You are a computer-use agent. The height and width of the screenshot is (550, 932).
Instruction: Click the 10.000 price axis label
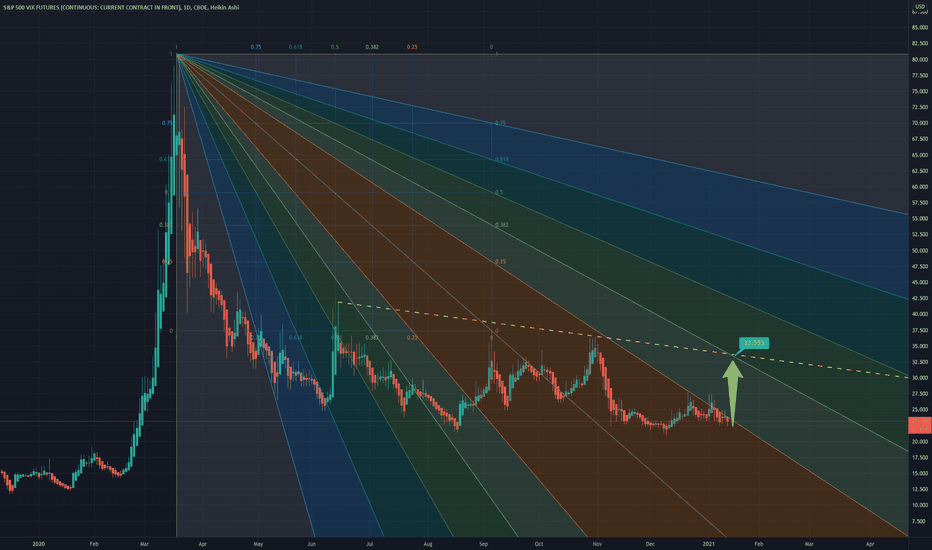pyautogui.click(x=920, y=505)
